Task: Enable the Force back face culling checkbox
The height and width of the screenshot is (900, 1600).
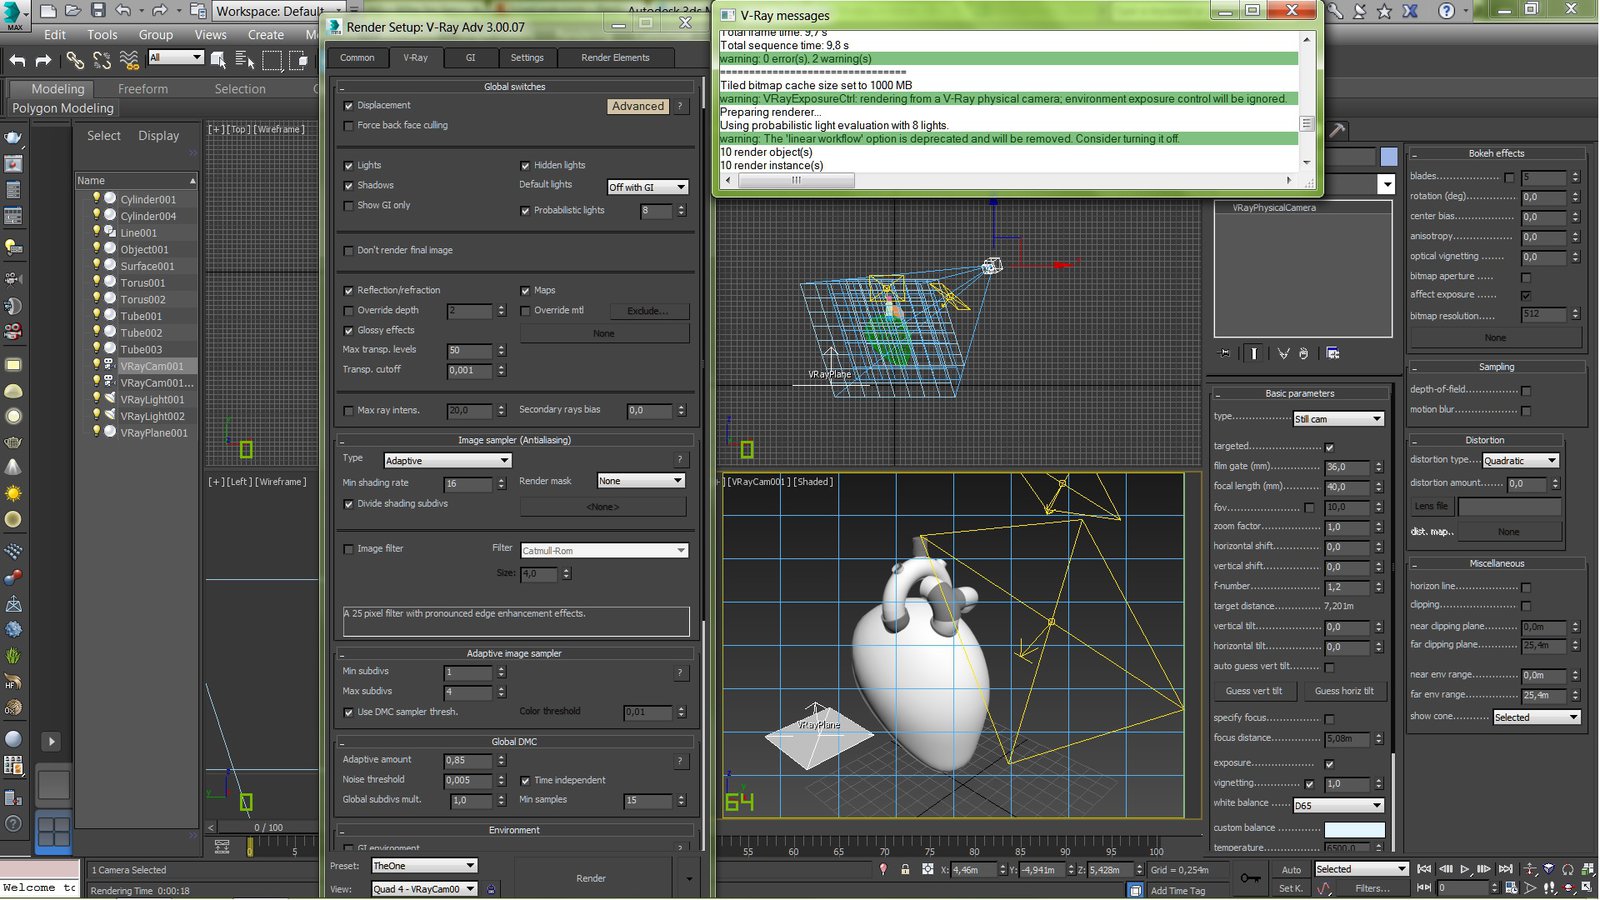Action: [349, 126]
